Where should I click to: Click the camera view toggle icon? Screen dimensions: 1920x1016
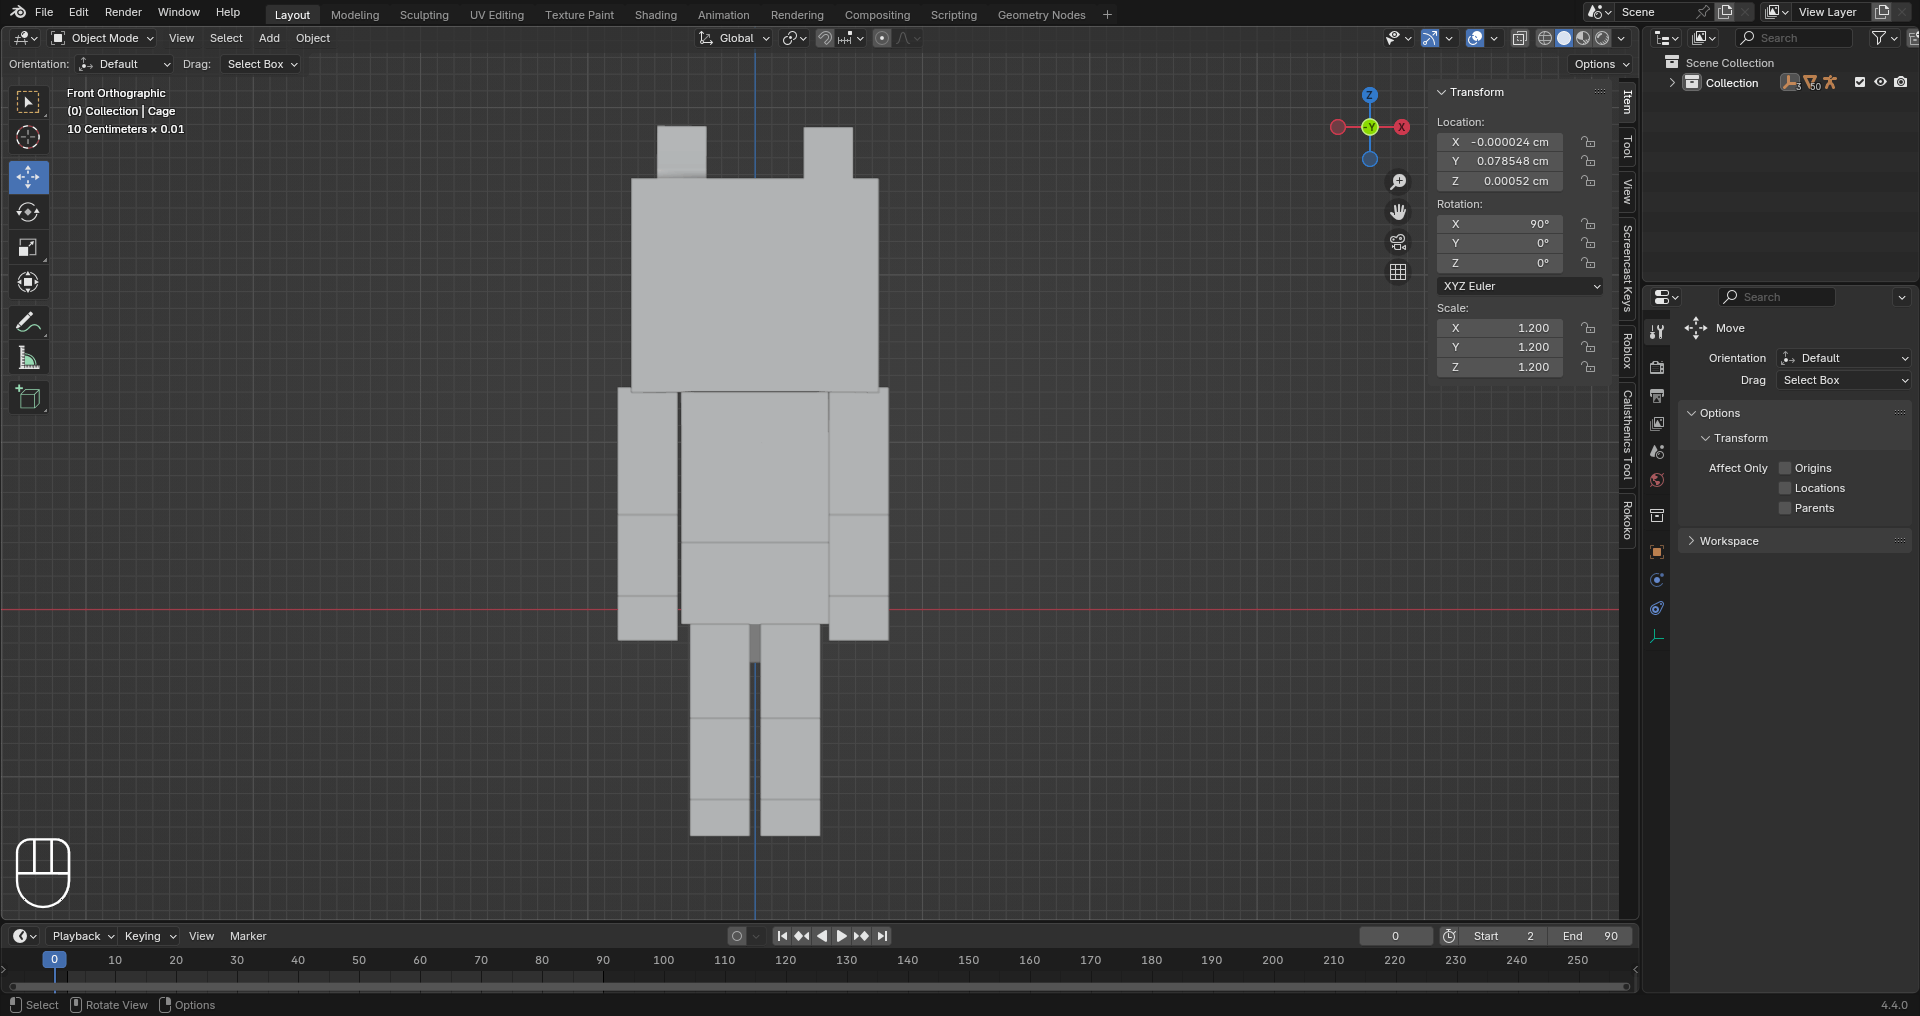coord(1398,242)
